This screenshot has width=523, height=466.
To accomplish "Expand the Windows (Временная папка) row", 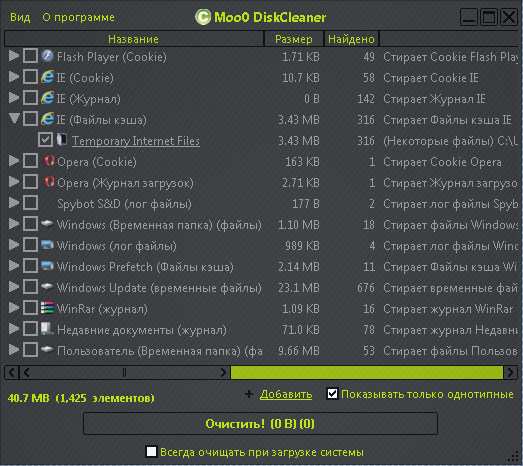I will pos(13,223).
